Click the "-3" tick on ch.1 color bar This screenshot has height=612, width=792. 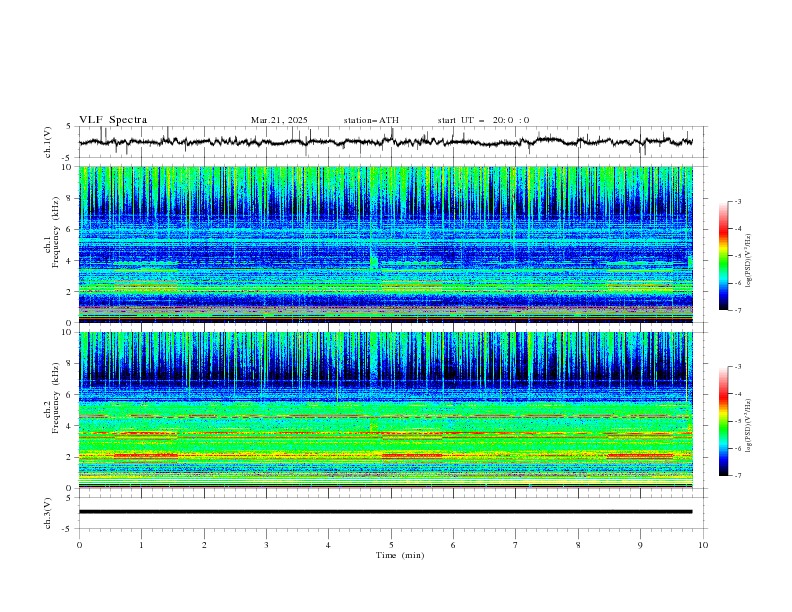click(737, 201)
